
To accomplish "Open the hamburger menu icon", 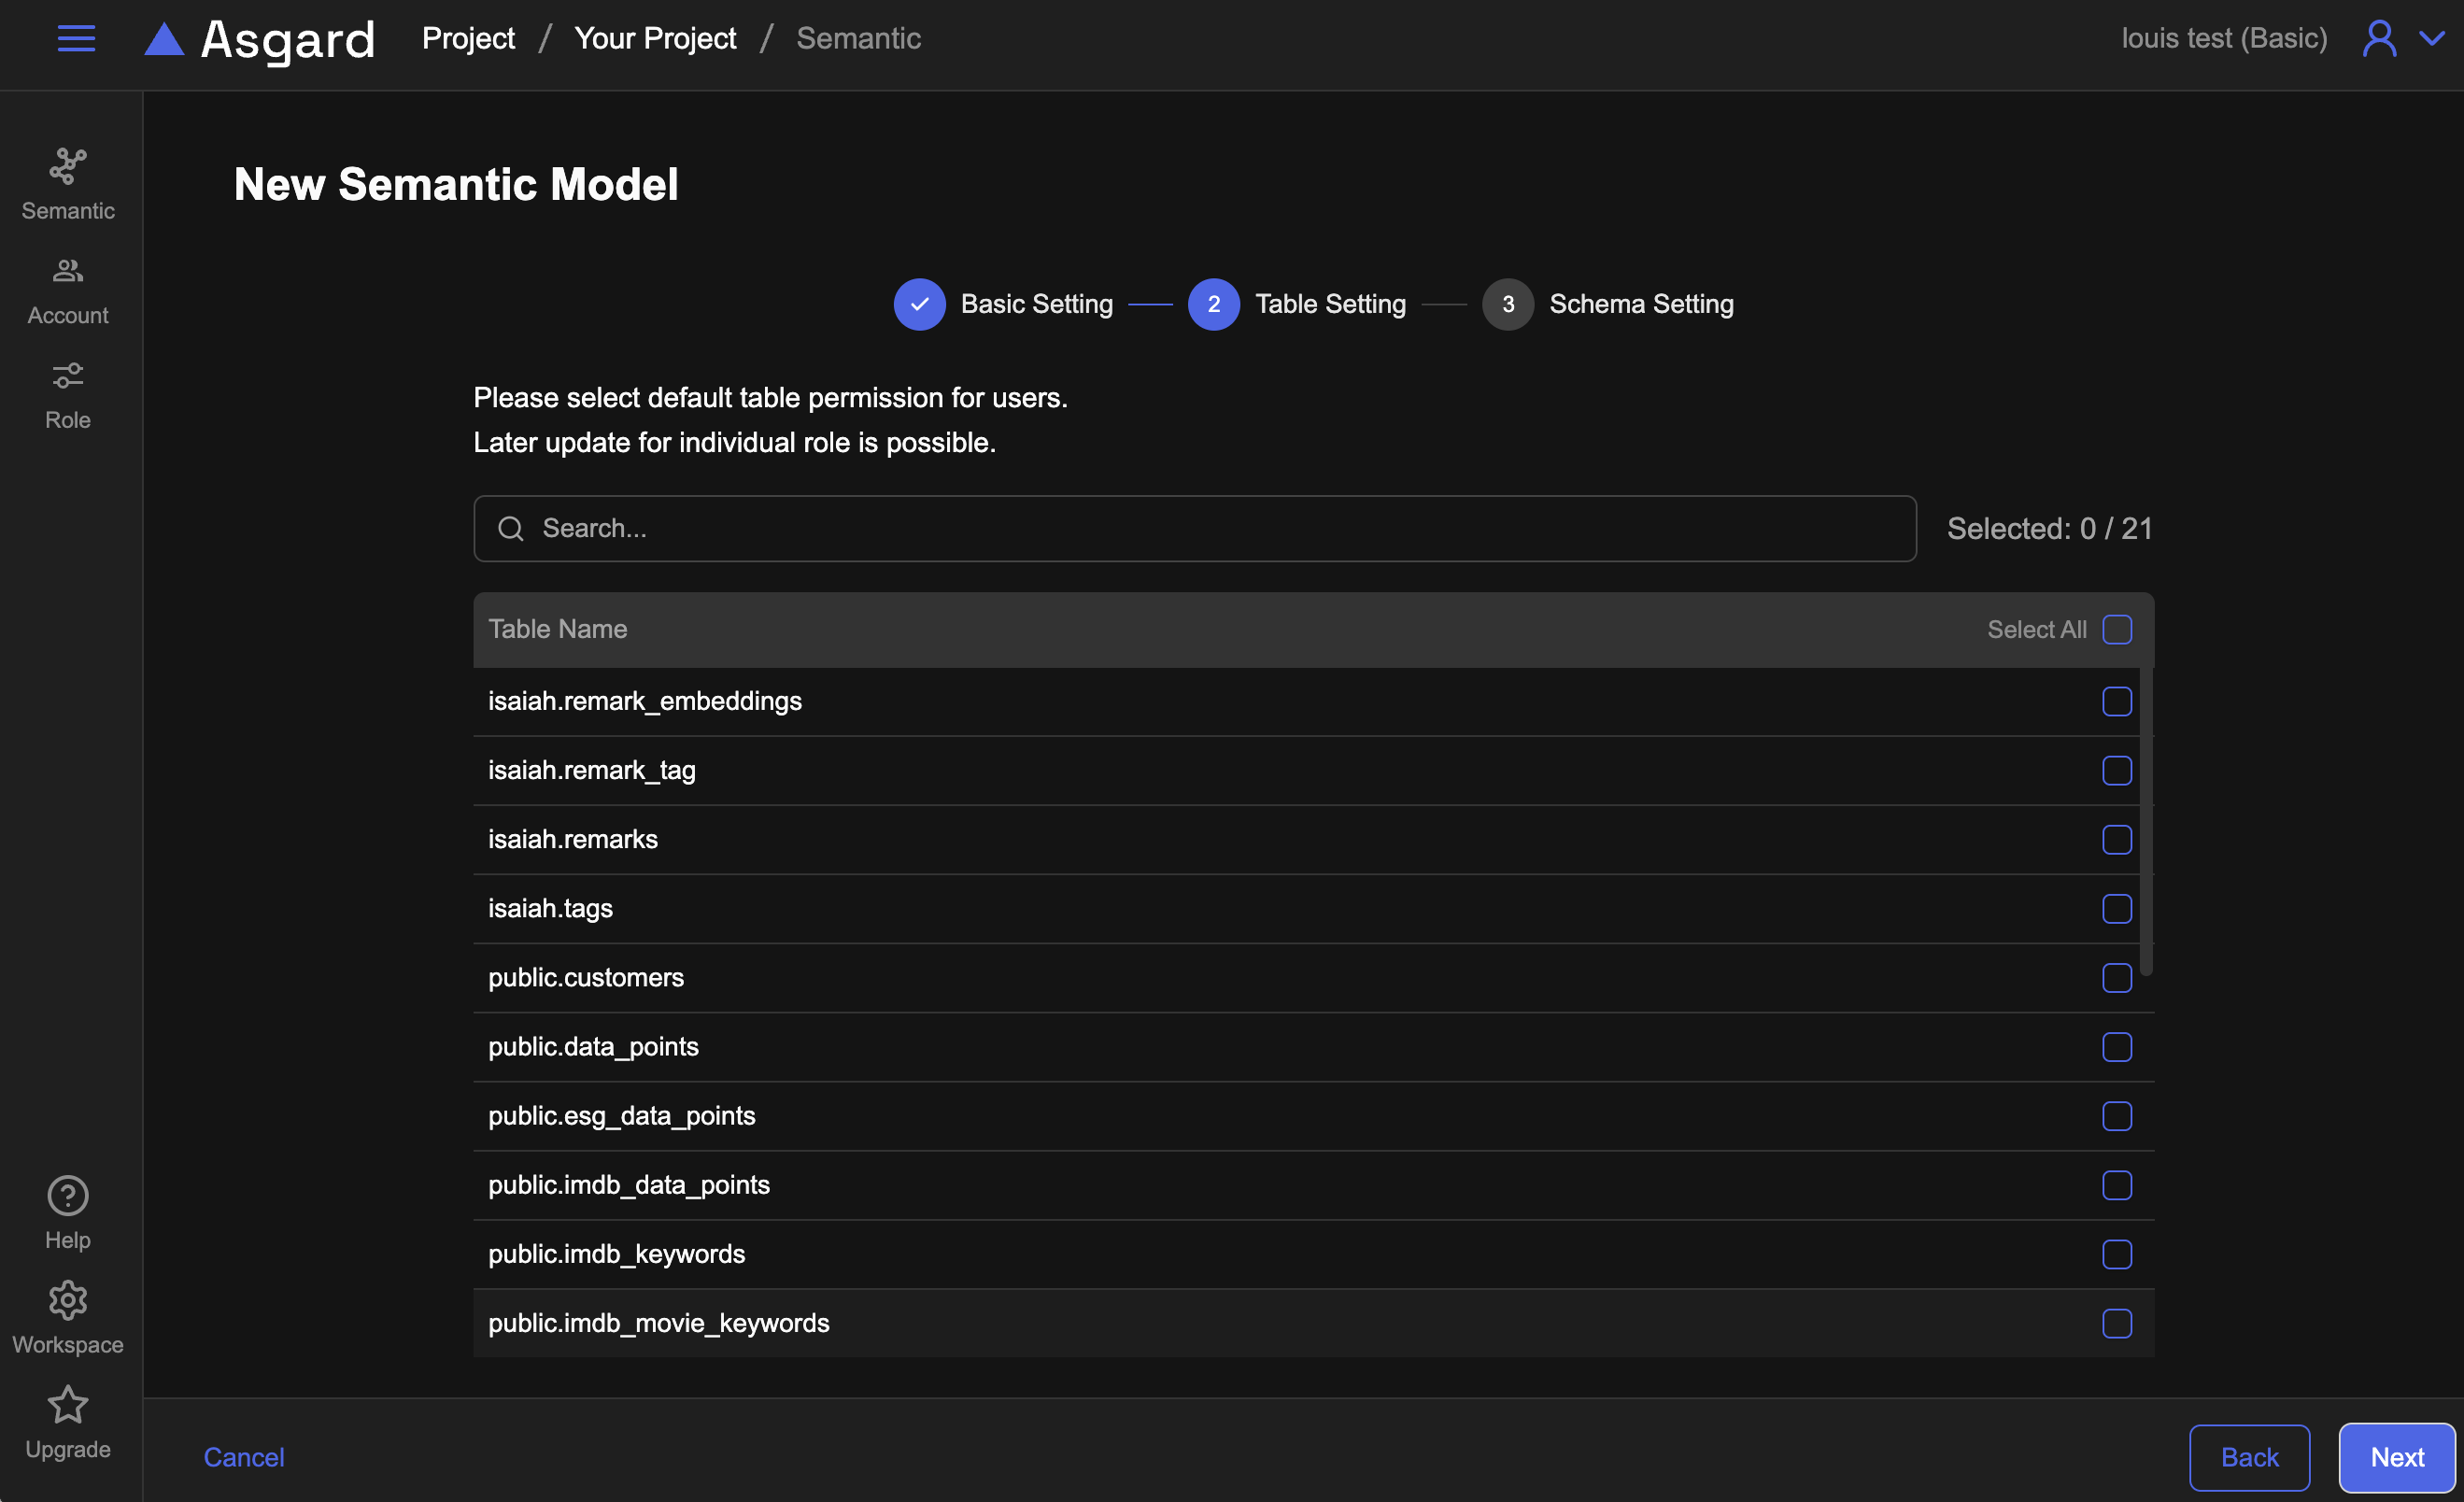I will point(76,39).
